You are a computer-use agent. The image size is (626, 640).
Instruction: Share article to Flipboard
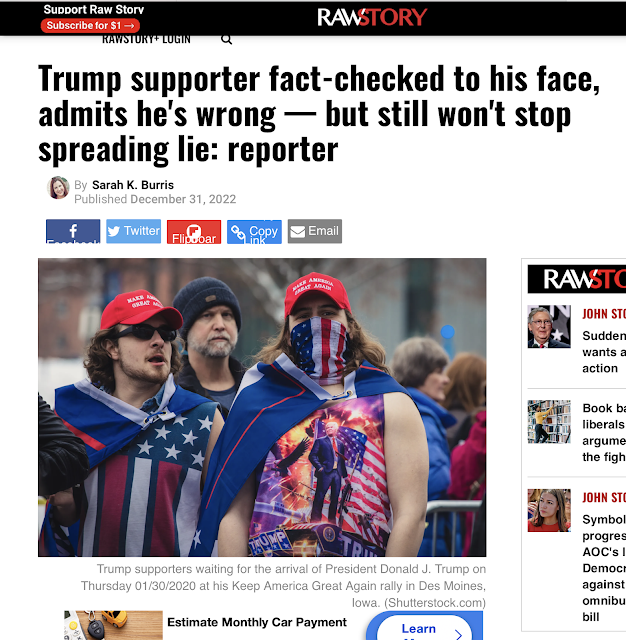coord(194,231)
